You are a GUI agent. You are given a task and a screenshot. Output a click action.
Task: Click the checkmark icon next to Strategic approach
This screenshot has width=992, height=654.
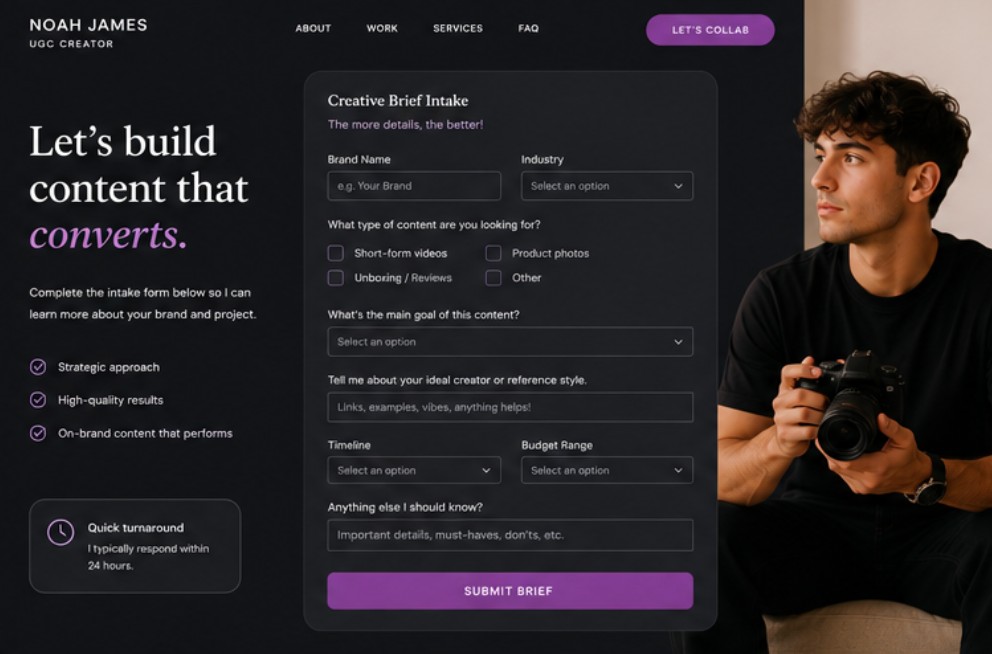pos(38,367)
